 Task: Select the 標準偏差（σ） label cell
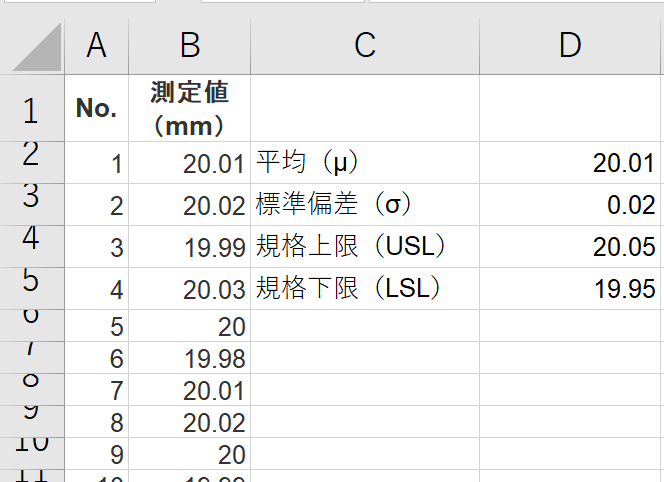(x=365, y=205)
